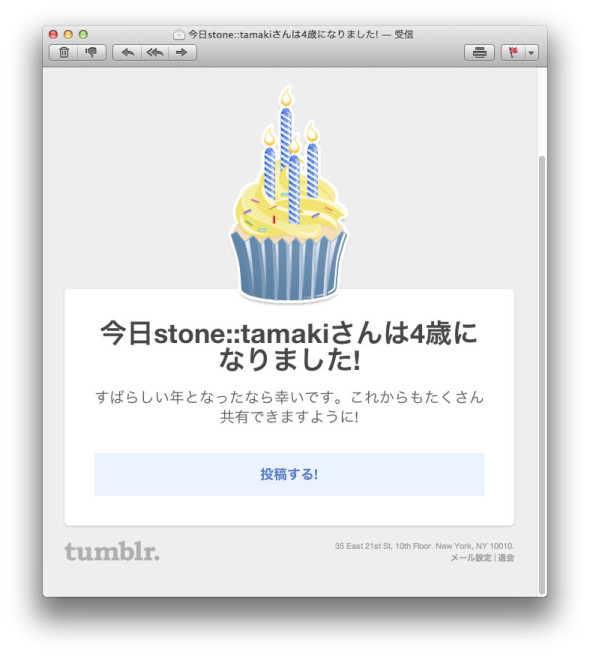
Task: Click the tumblr. logo
Action: click(x=112, y=551)
